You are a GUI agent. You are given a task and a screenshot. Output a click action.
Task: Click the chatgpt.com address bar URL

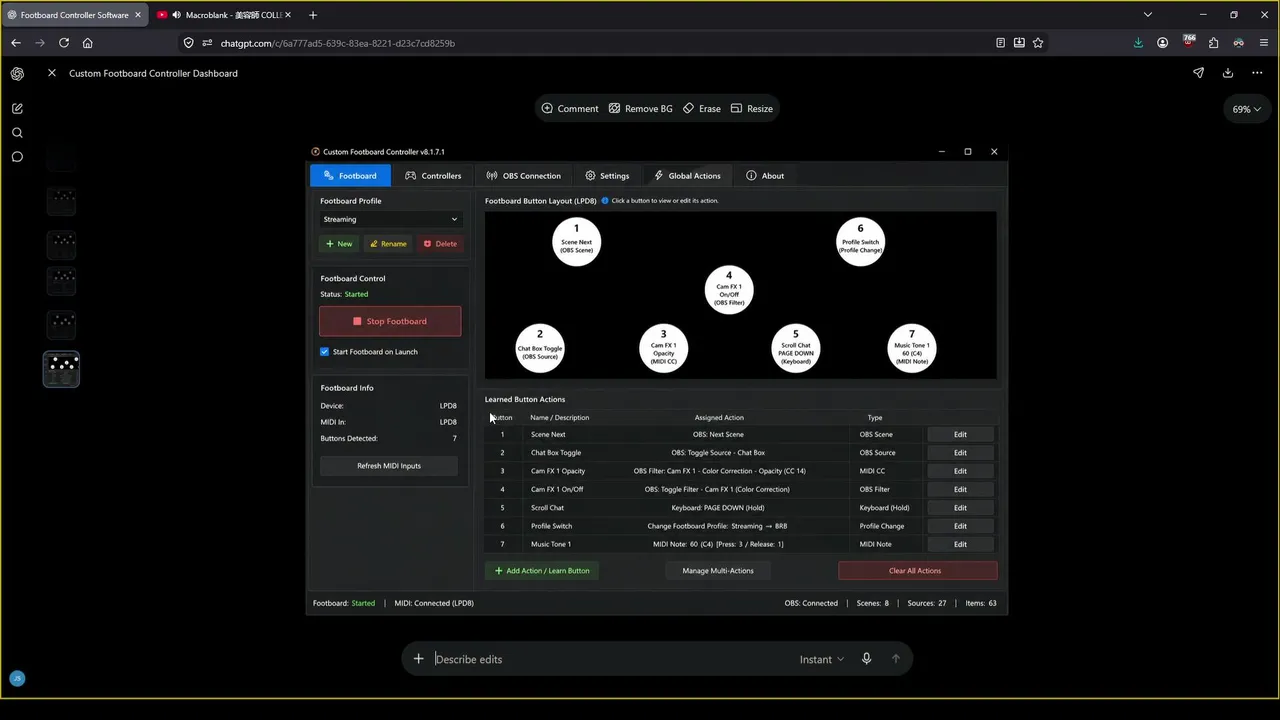coord(338,43)
